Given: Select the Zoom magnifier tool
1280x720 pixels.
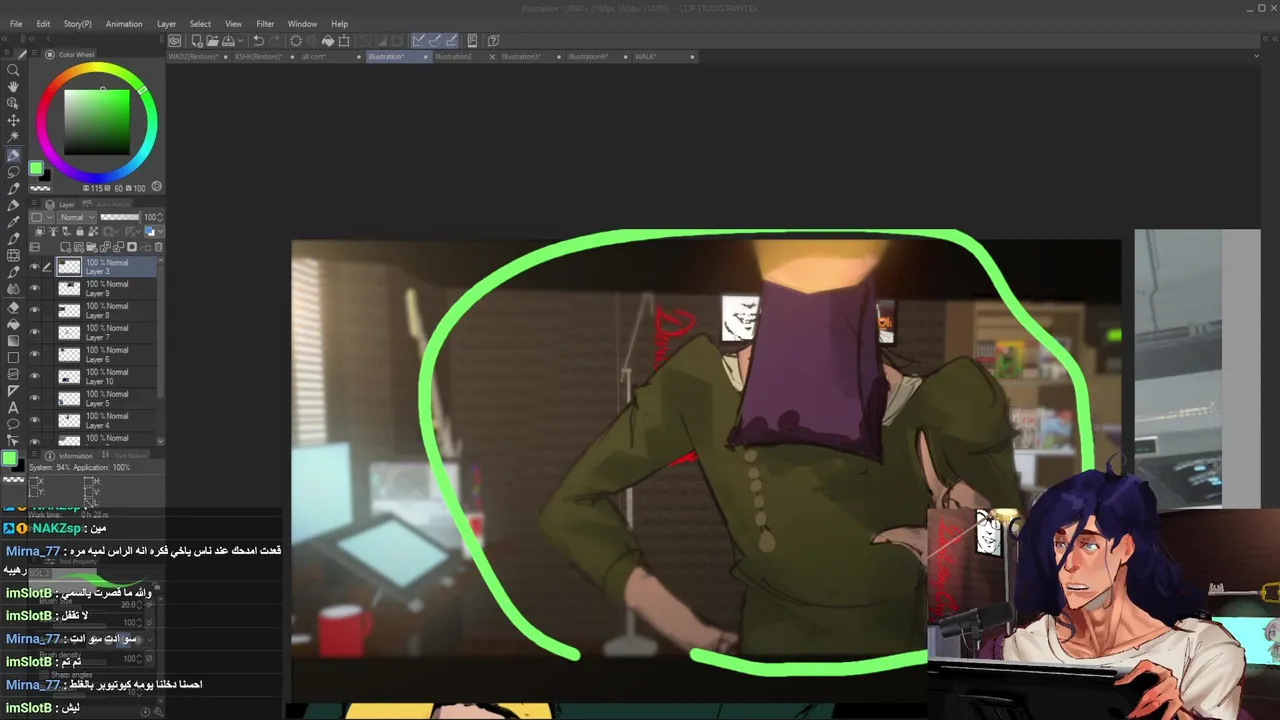Looking at the screenshot, I should coord(13,70).
